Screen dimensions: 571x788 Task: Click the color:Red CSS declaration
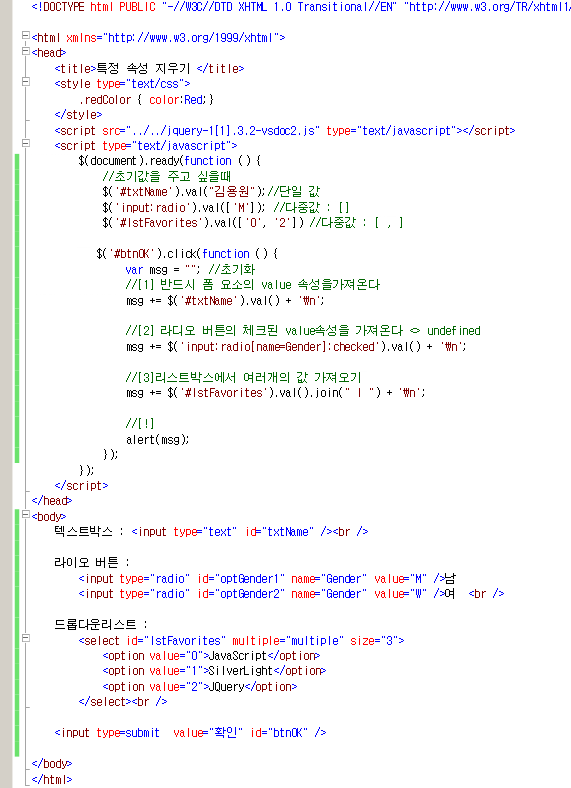pyautogui.click(x=176, y=100)
